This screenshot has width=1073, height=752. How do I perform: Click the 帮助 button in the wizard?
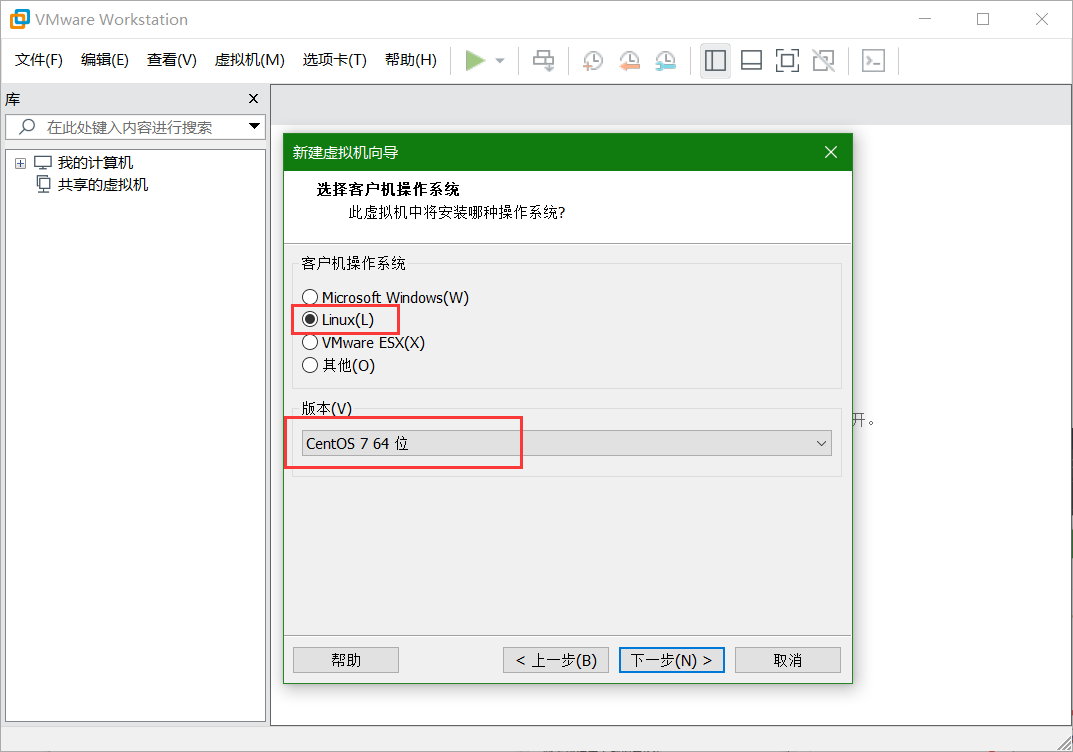tap(346, 660)
